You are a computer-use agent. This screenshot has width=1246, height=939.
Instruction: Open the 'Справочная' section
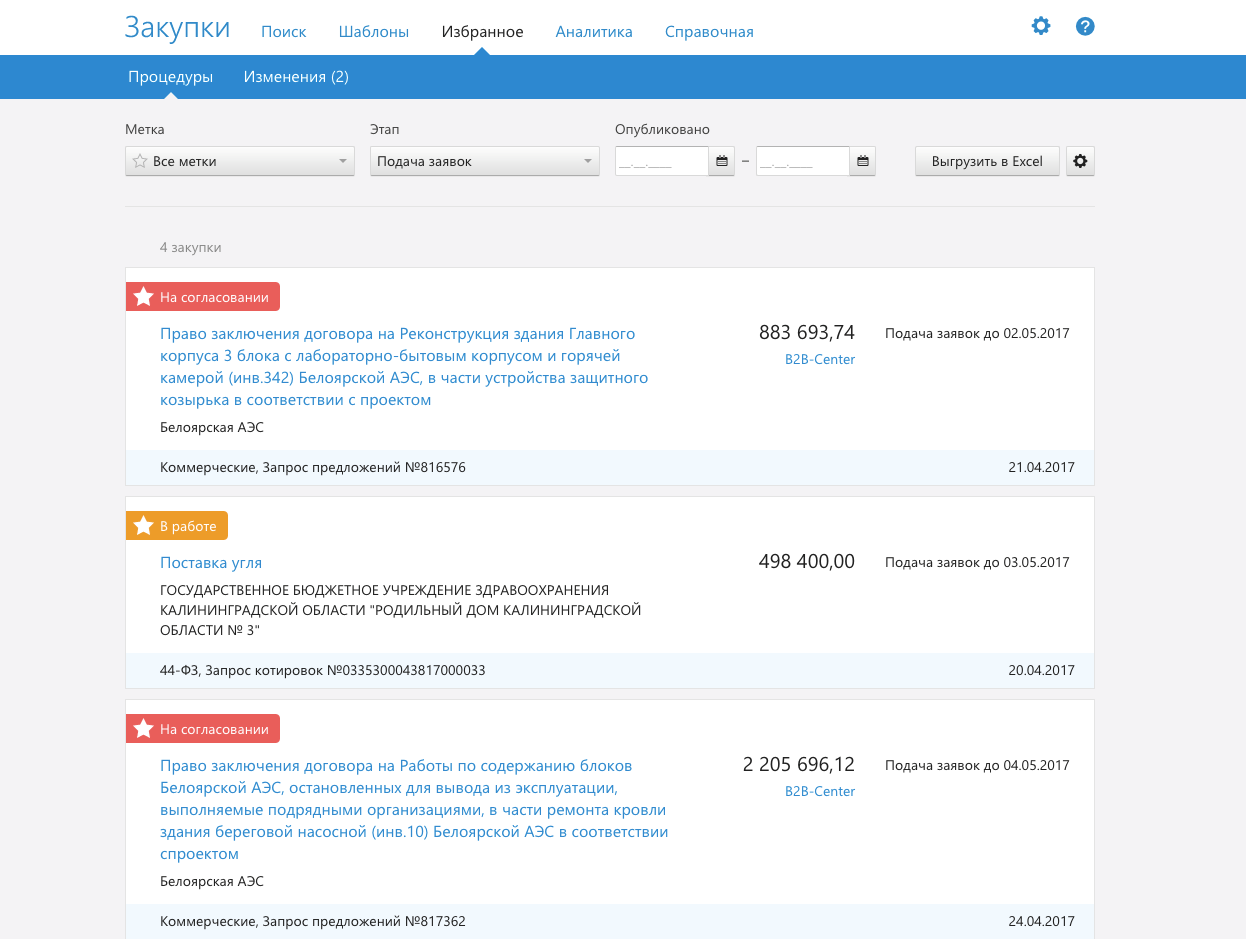tap(709, 32)
